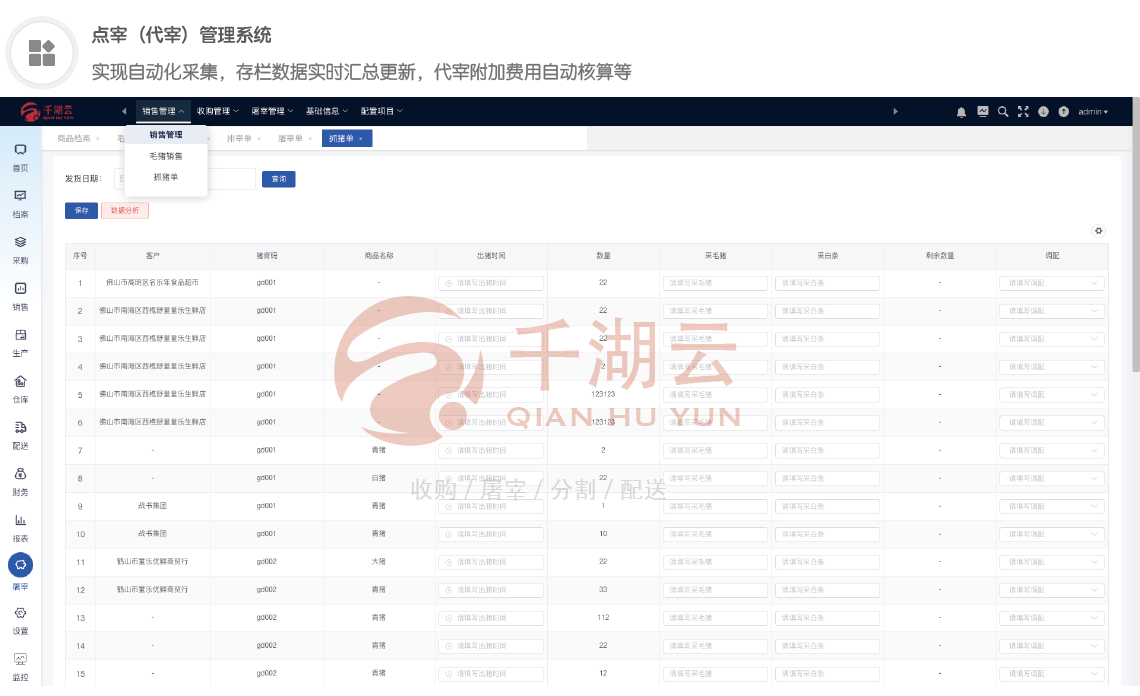Click the 数据分析 button
Image resolution: width=1140 pixels, height=696 pixels.
click(125, 211)
